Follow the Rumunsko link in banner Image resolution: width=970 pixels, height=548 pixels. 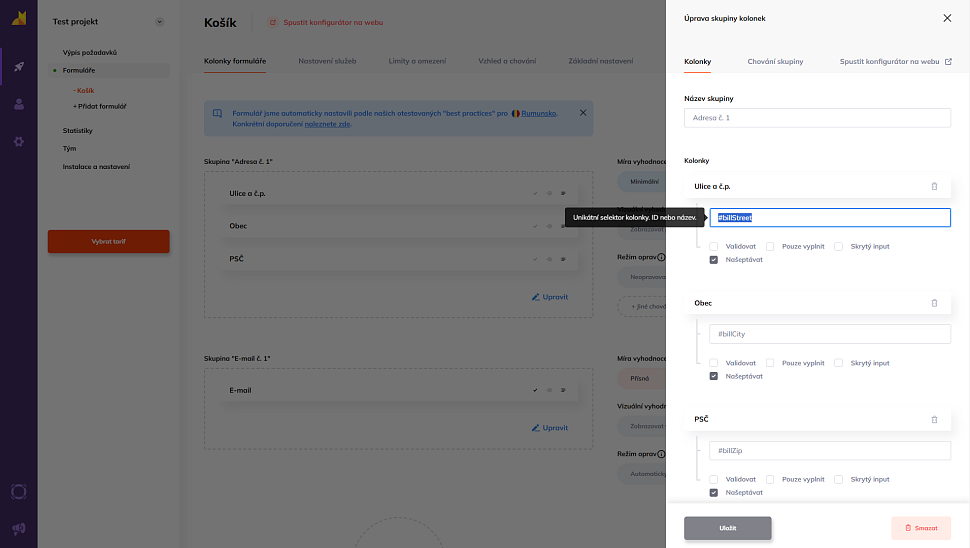[538, 113]
